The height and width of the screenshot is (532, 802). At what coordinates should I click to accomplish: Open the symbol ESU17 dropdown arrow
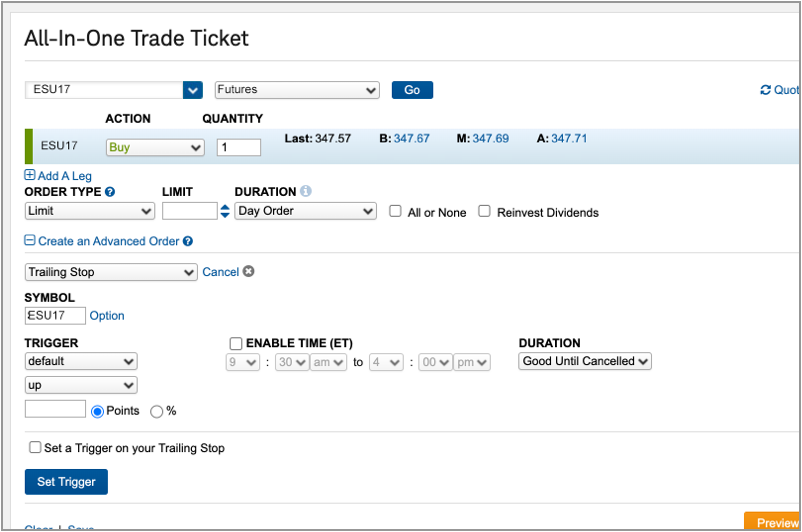[193, 90]
